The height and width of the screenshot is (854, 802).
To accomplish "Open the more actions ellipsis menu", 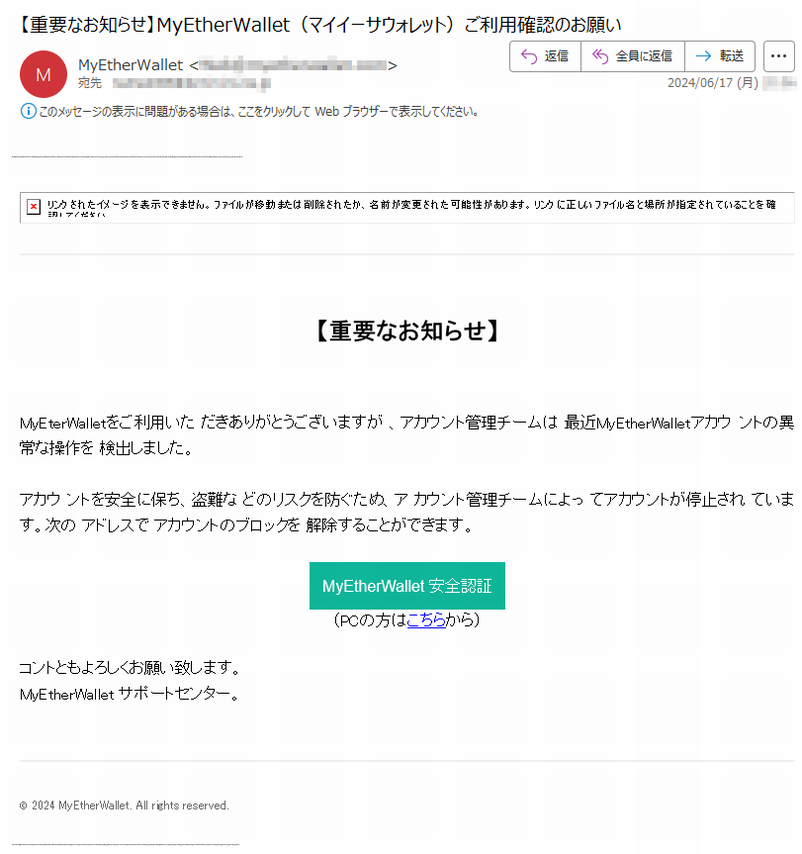I will click(779, 56).
